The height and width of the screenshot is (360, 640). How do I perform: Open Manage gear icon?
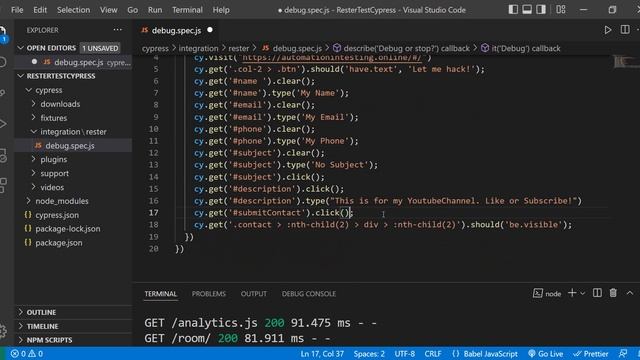point(3,331)
